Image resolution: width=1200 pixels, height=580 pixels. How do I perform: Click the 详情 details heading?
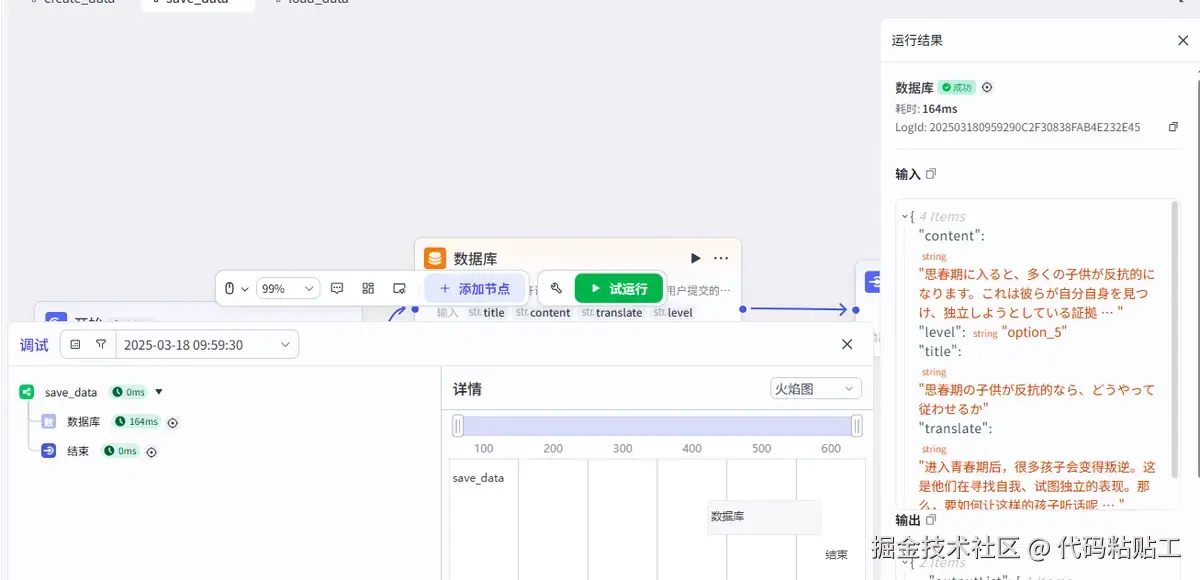(x=467, y=389)
